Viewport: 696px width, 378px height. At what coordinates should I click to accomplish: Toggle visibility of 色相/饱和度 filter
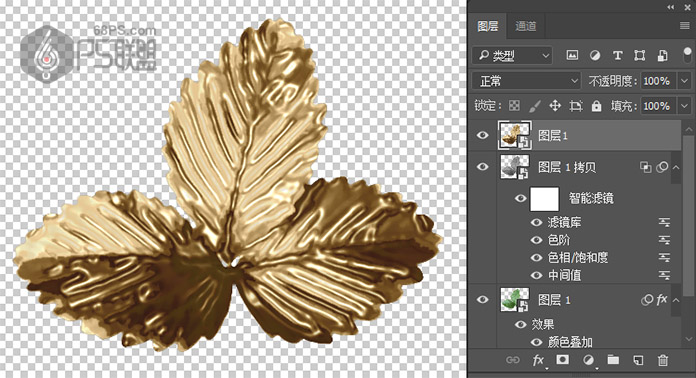pos(537,258)
